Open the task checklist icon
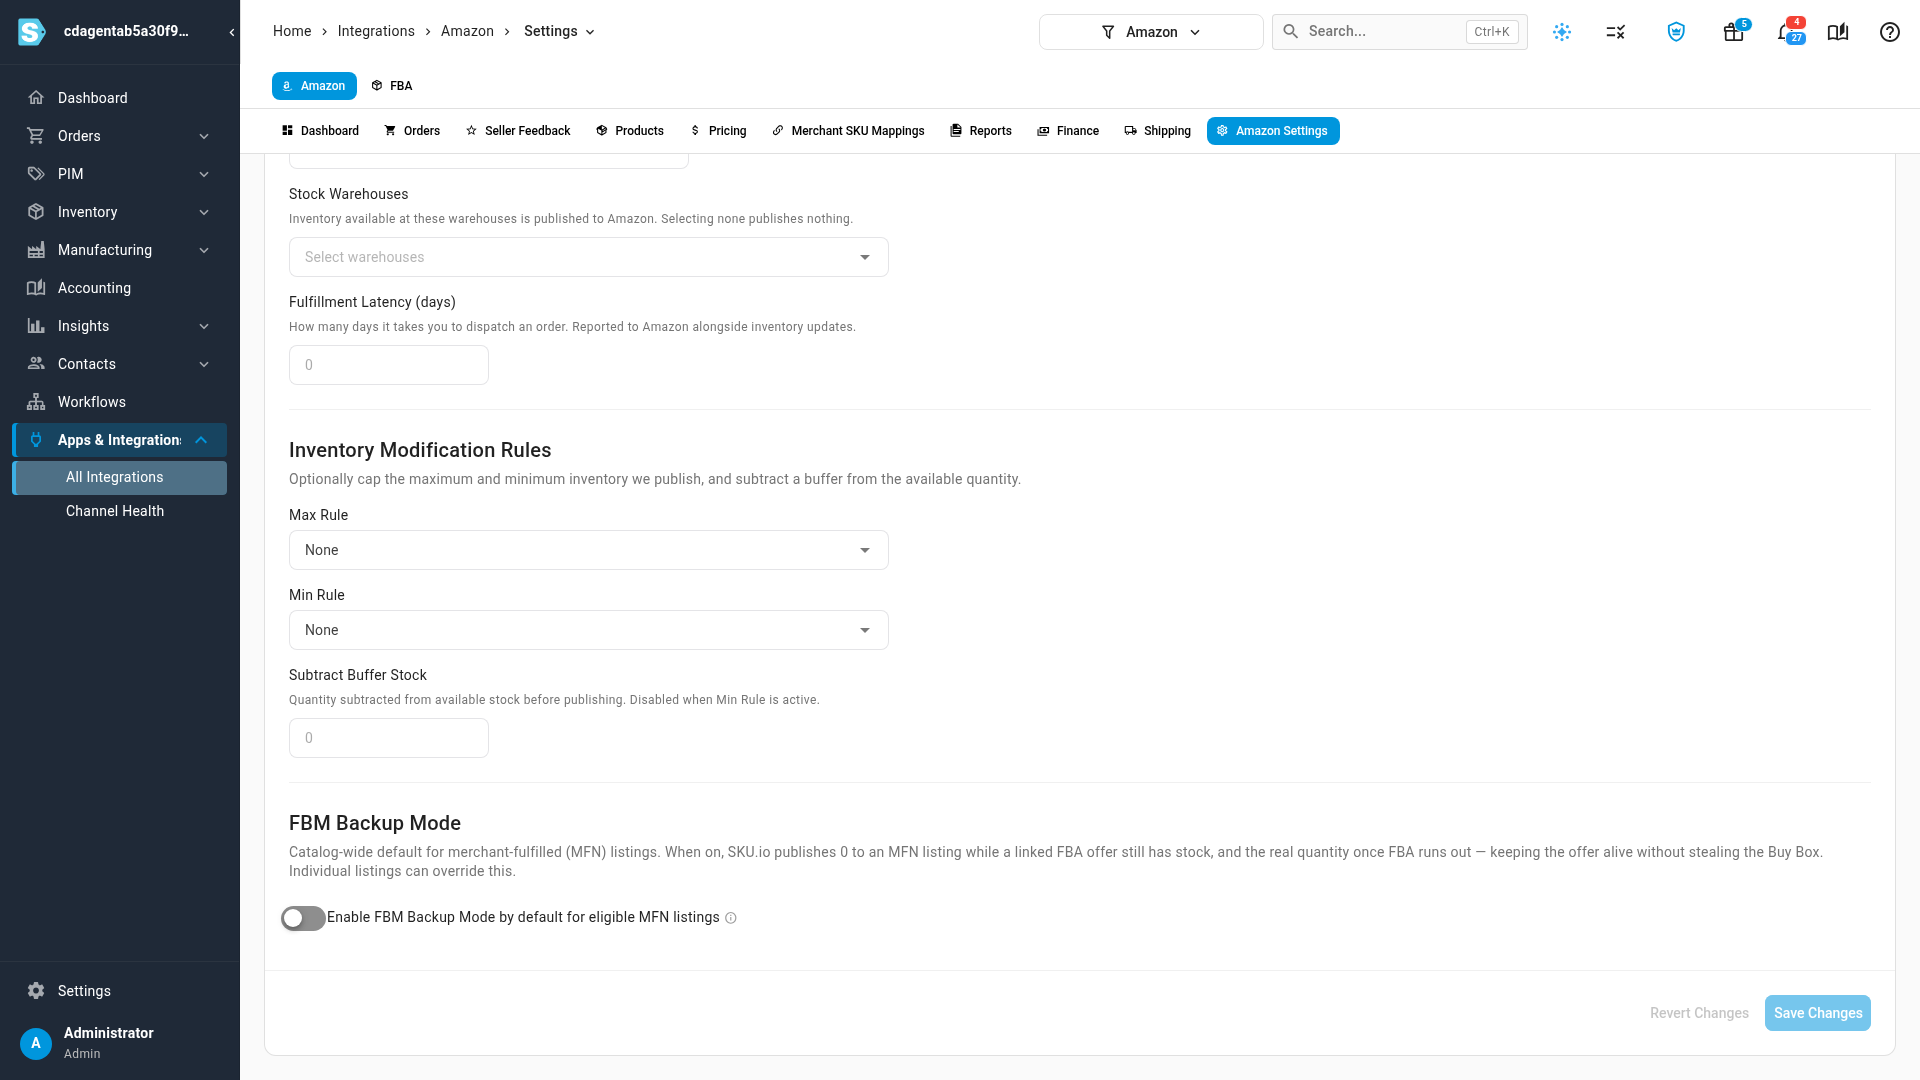Viewport: 1920px width, 1080px height. [x=1616, y=32]
